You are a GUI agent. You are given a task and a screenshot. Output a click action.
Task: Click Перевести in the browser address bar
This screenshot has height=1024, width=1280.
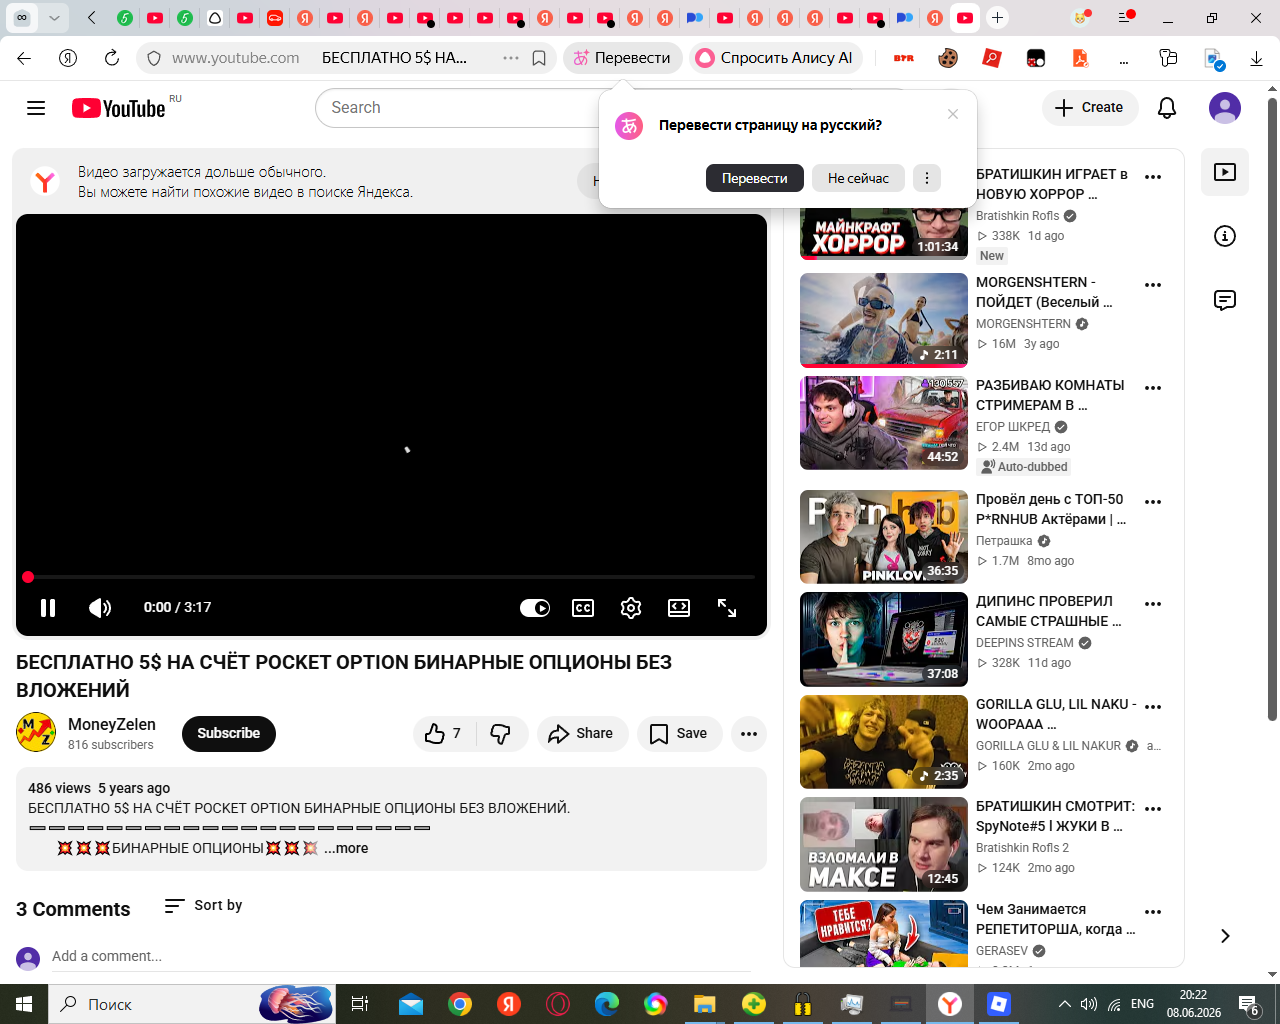(623, 58)
